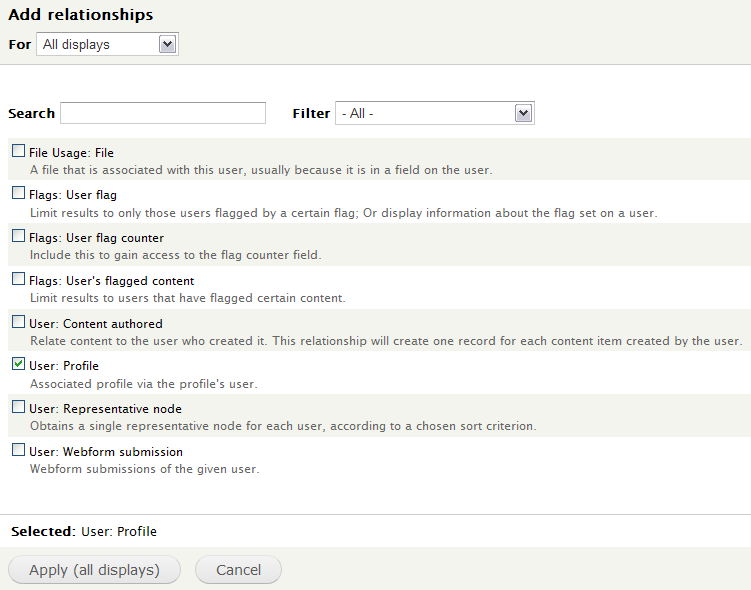The height and width of the screenshot is (590, 751).
Task: Check the File Usage: File checkbox
Action: (18, 151)
